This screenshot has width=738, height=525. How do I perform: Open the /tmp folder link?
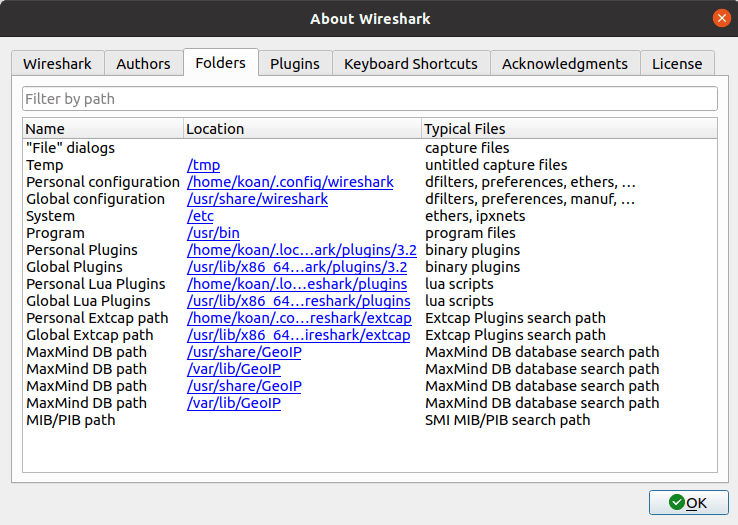[203, 165]
